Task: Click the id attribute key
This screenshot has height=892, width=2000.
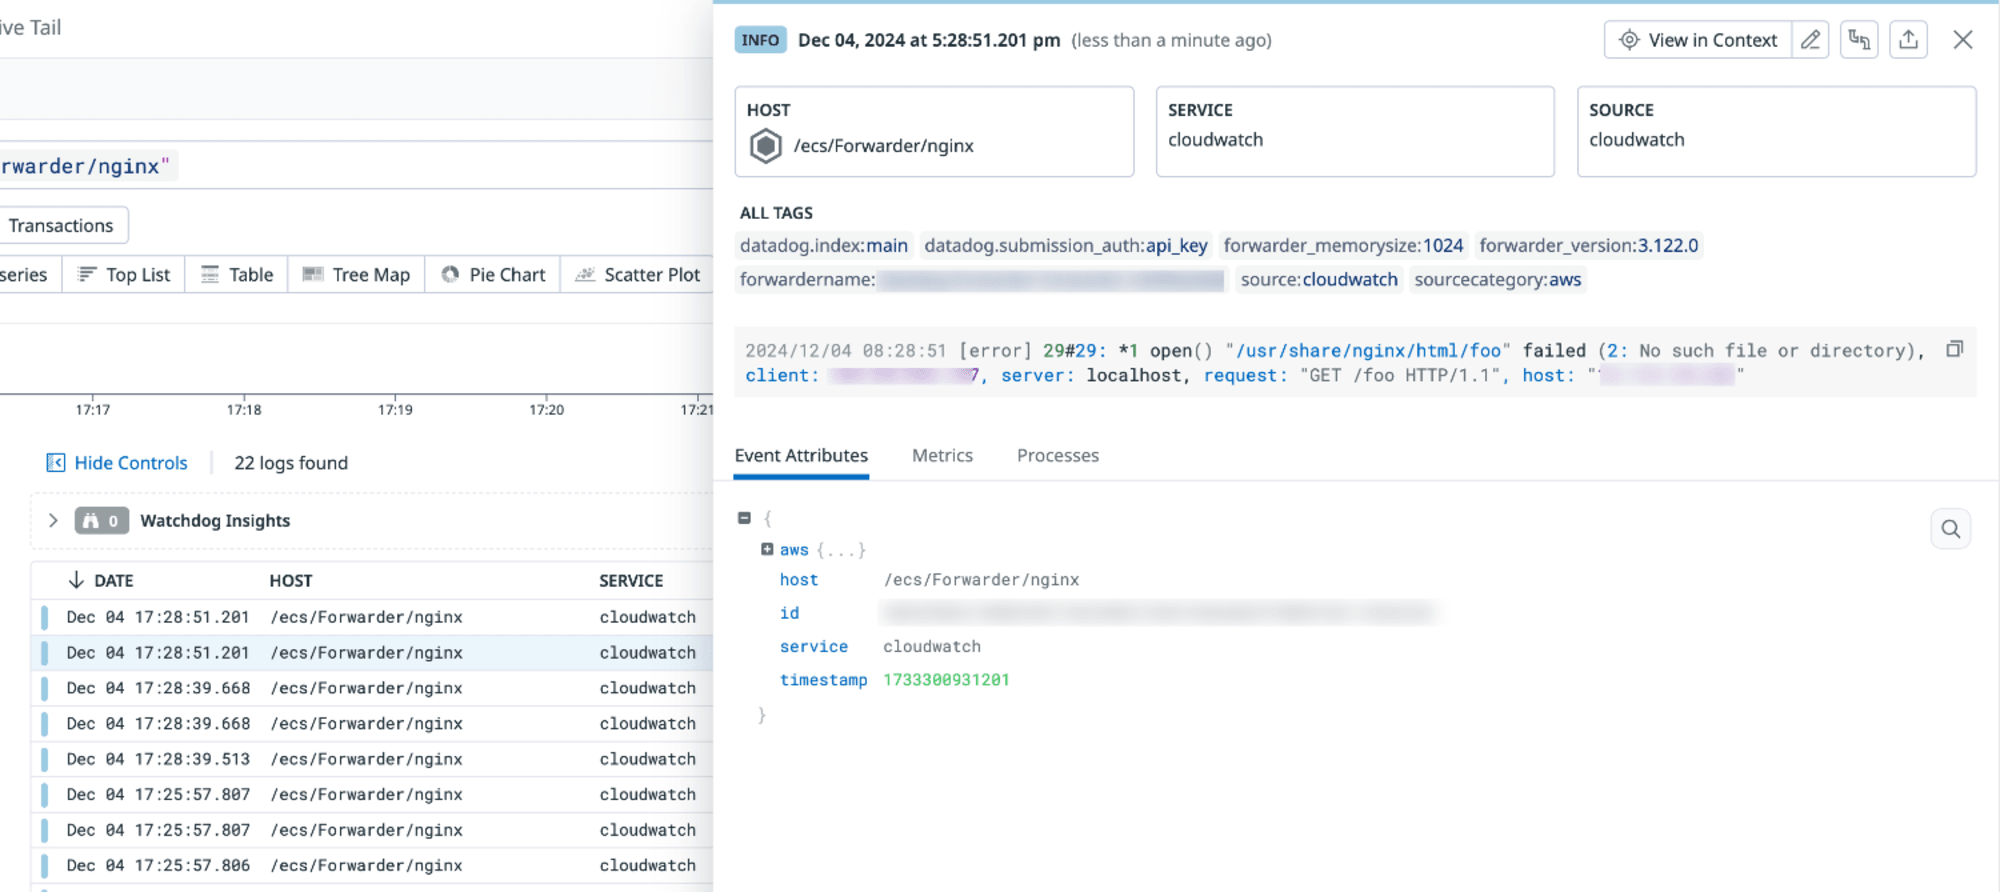Action: [790, 613]
